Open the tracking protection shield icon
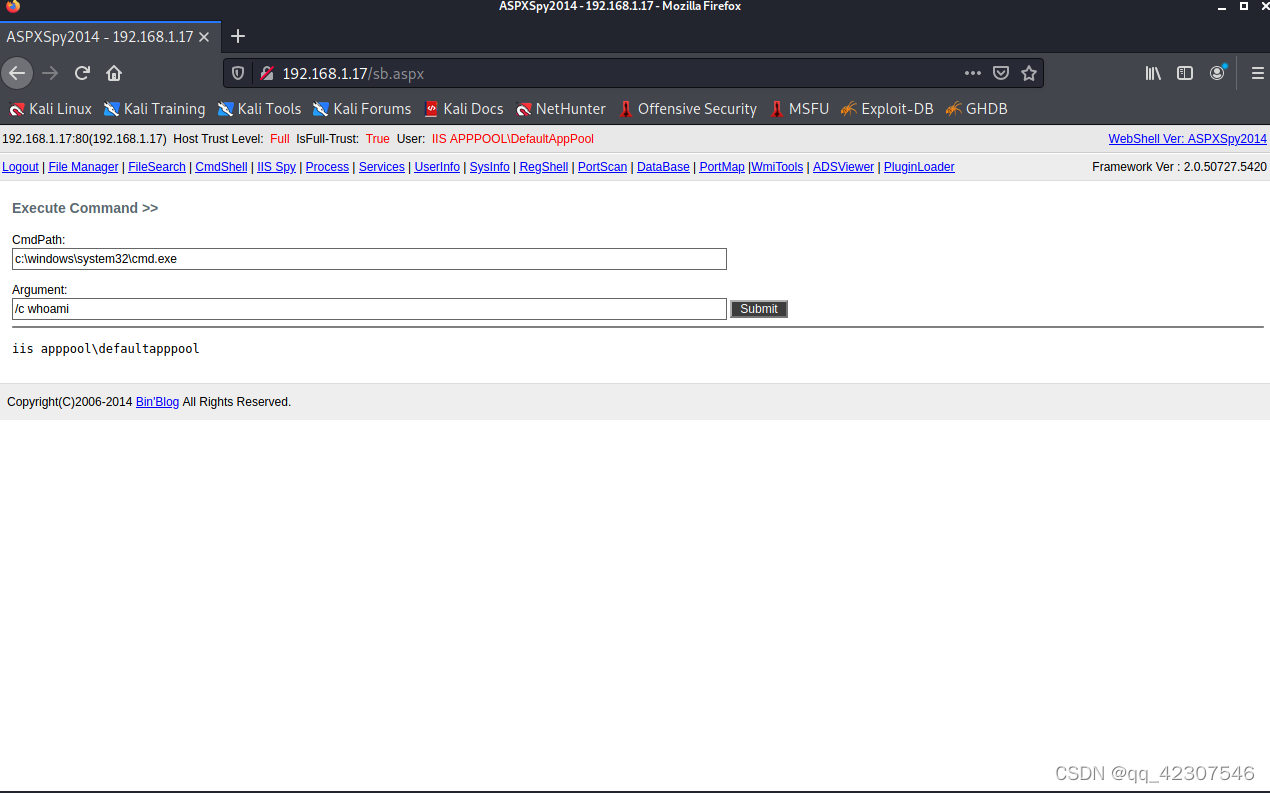The width and height of the screenshot is (1270, 793). 238,73
